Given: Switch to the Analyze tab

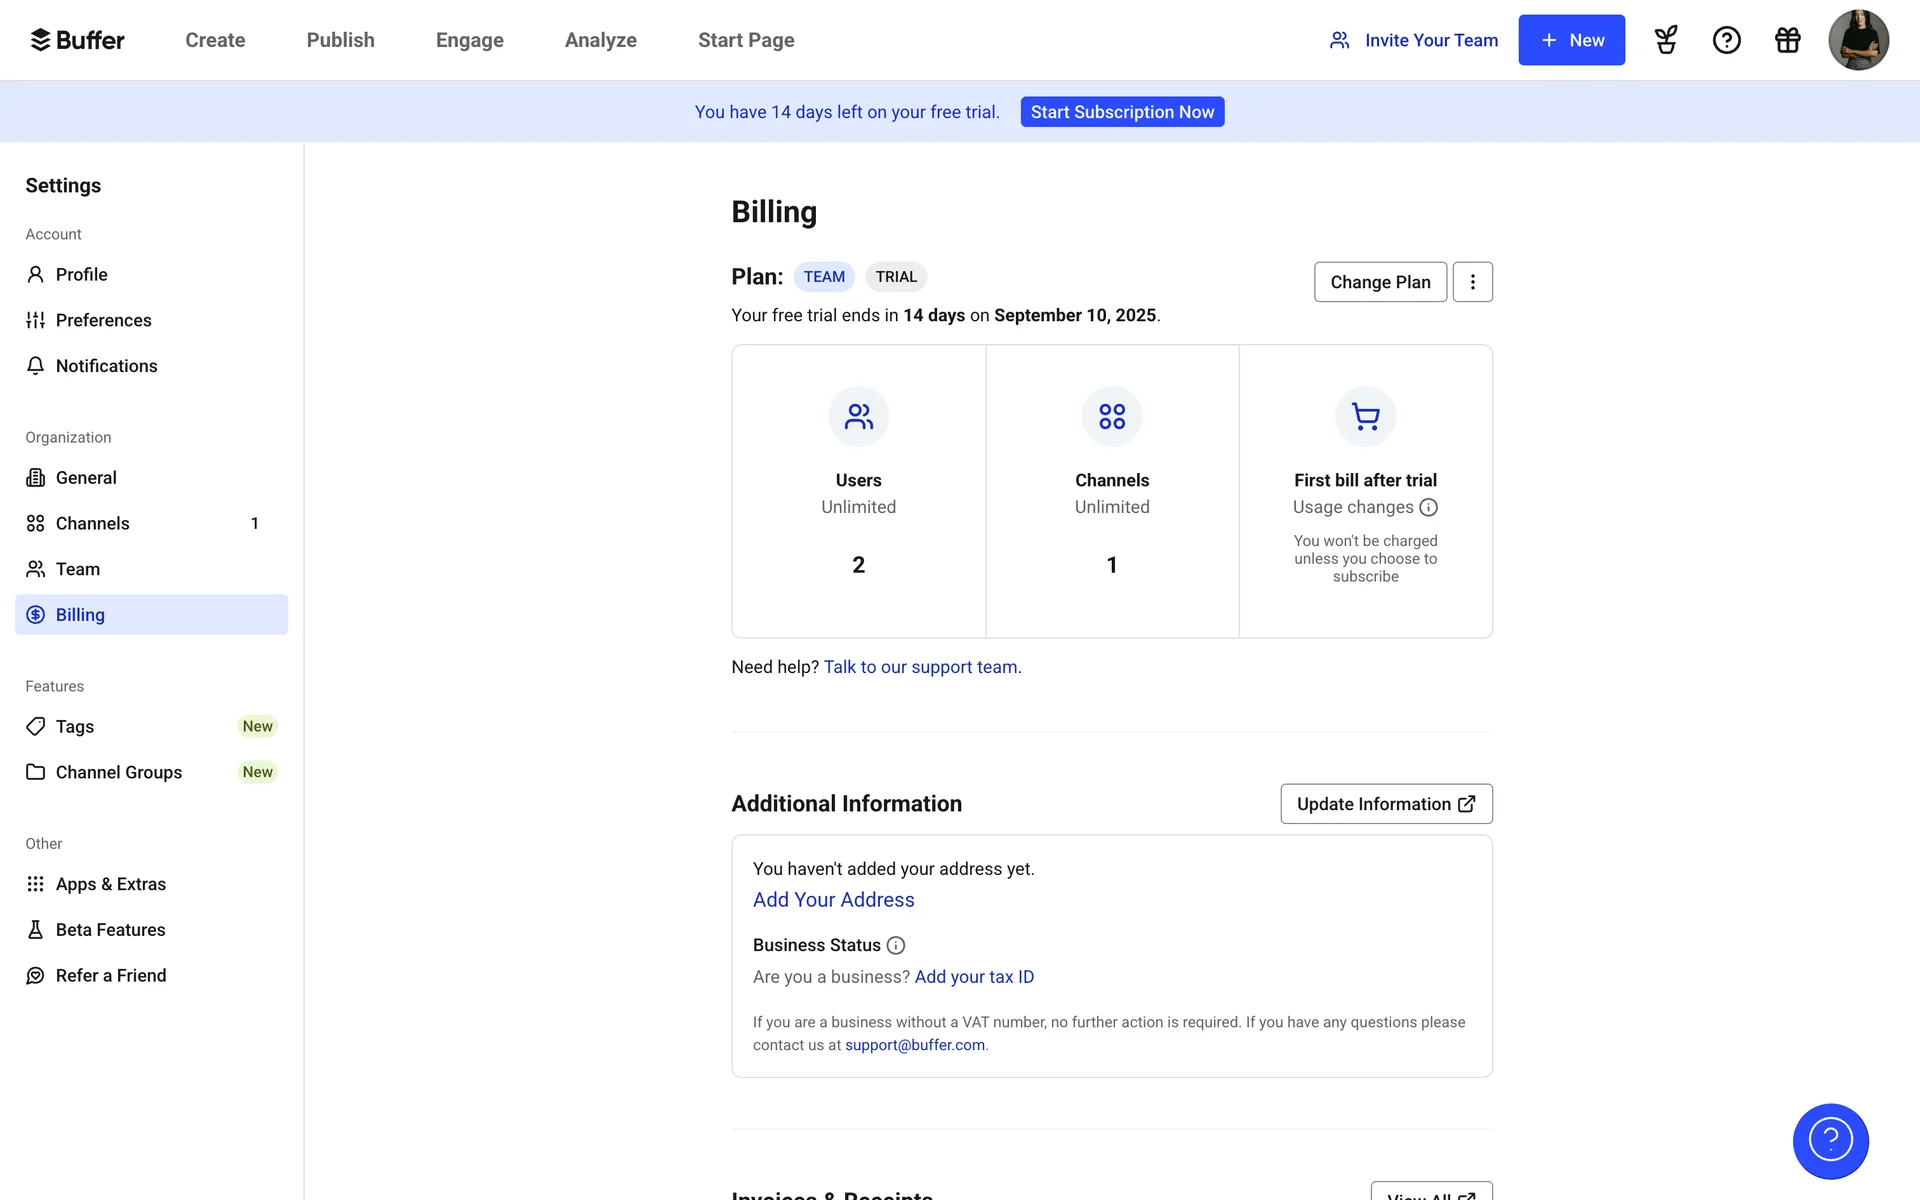Looking at the screenshot, I should point(600,40).
